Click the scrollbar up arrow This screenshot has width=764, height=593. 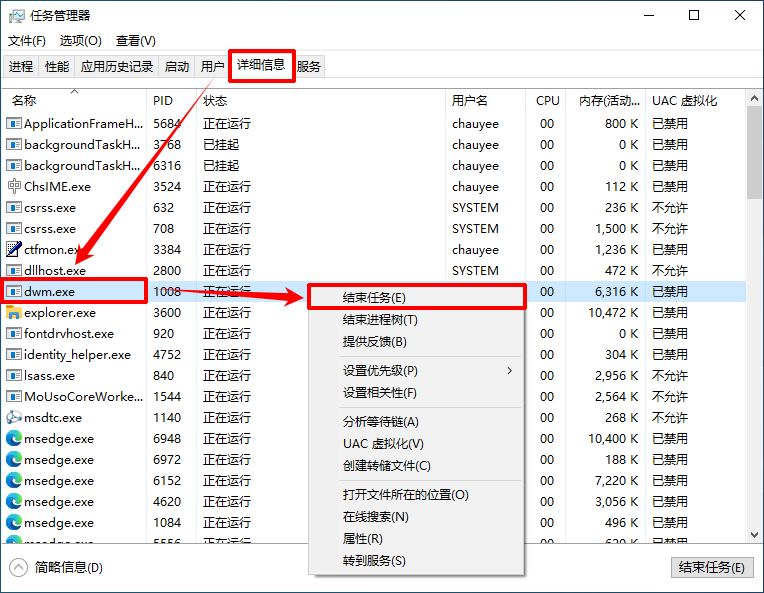pos(754,99)
